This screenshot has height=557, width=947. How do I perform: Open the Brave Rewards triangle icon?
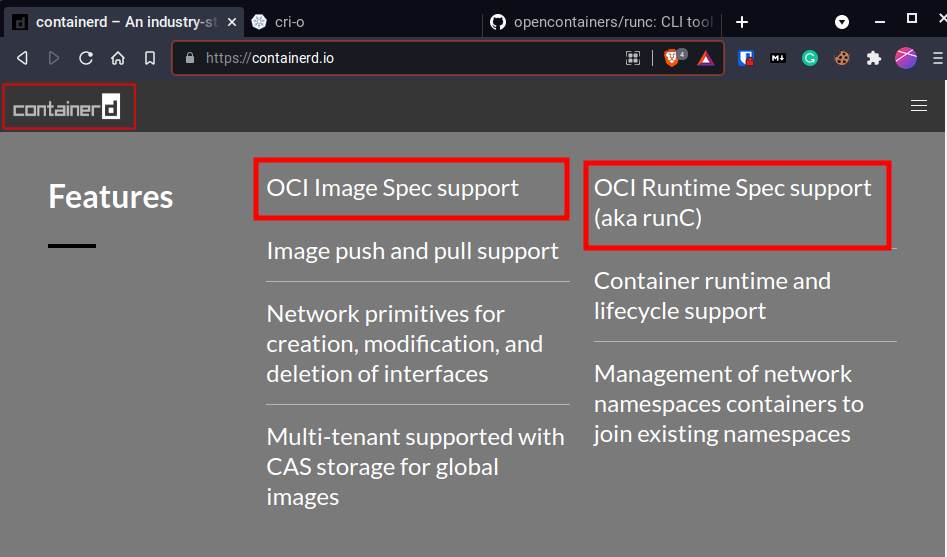click(705, 58)
